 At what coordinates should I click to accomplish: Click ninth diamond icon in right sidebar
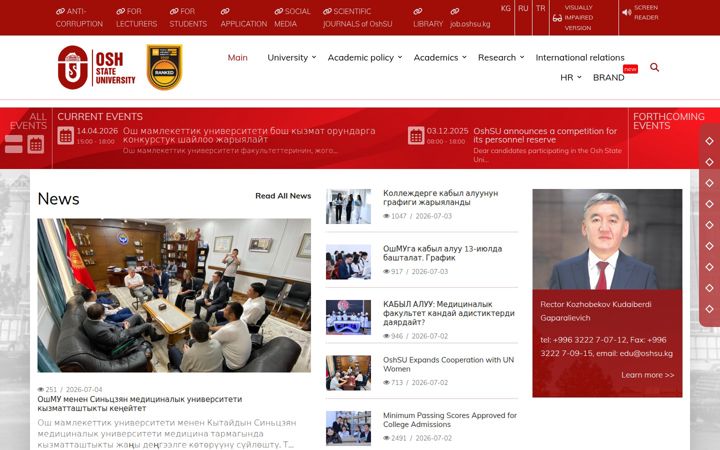click(709, 309)
